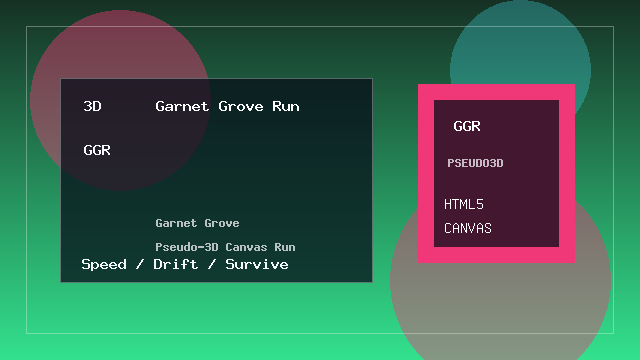Click the 'Speed / Drift / Survive' tagline

pos(185,264)
